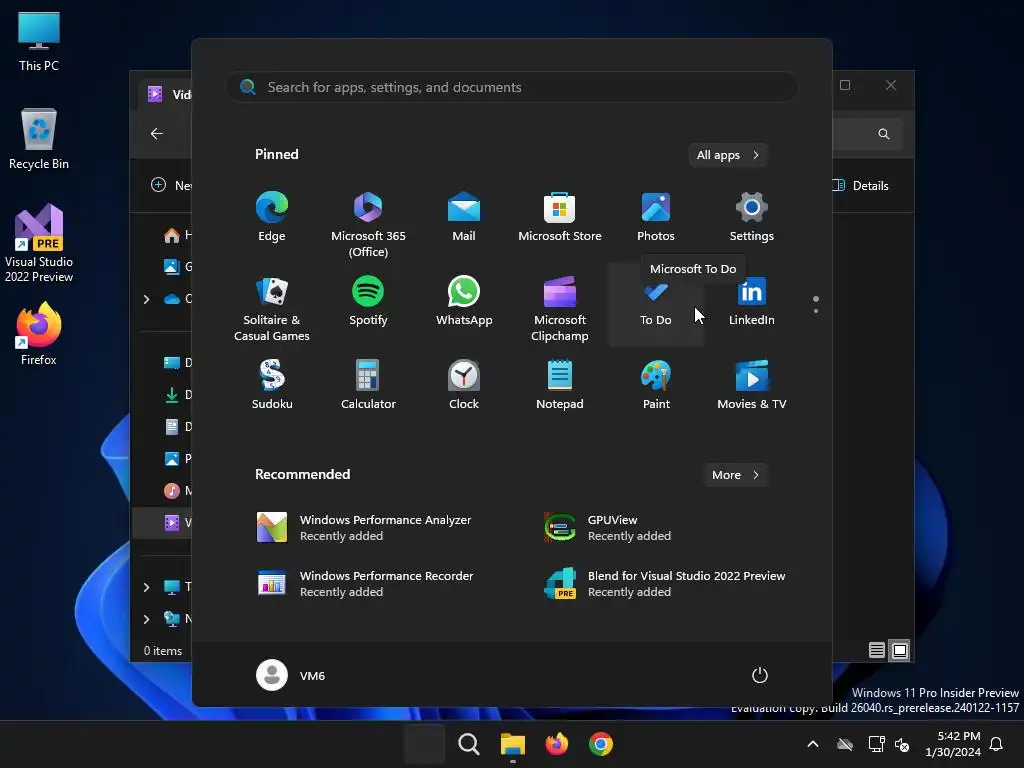The height and width of the screenshot is (768, 1024).
Task: Select Downloads in File Explorer sidebar
Action: 176,394
